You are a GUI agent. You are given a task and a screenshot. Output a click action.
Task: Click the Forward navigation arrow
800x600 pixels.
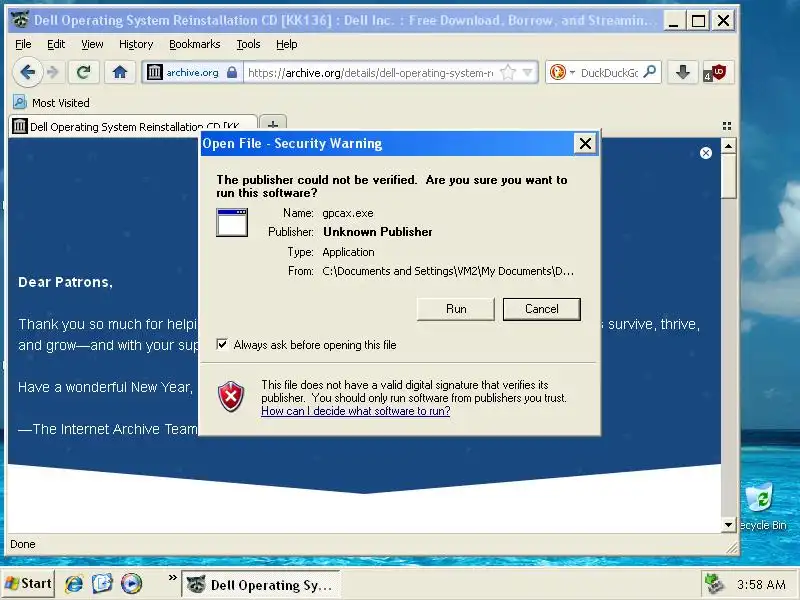[x=53, y=72]
